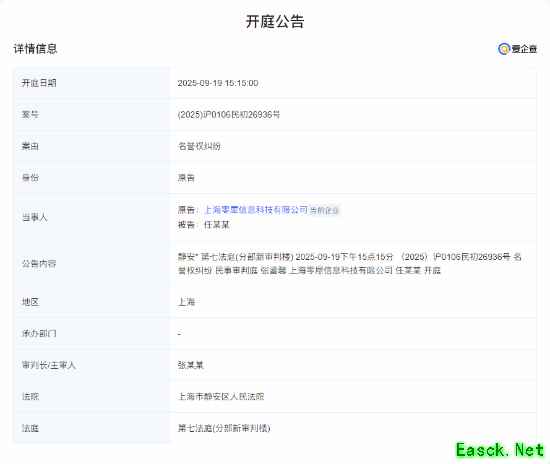
Task: Select the 当前企业 tag
Action: coord(324,210)
